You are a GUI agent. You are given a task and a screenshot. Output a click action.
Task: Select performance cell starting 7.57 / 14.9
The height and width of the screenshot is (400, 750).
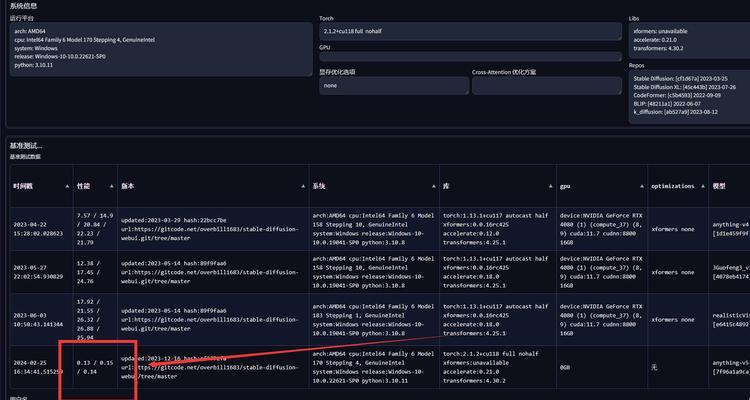coord(95,229)
